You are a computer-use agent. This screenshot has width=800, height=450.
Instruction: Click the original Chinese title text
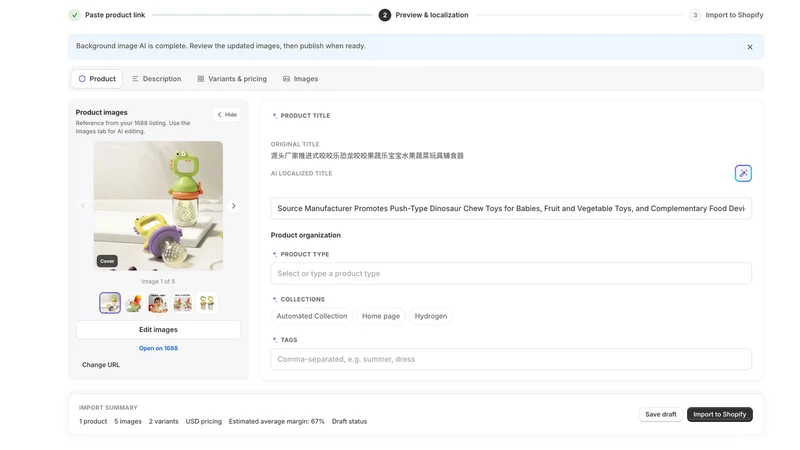[x=367, y=156]
